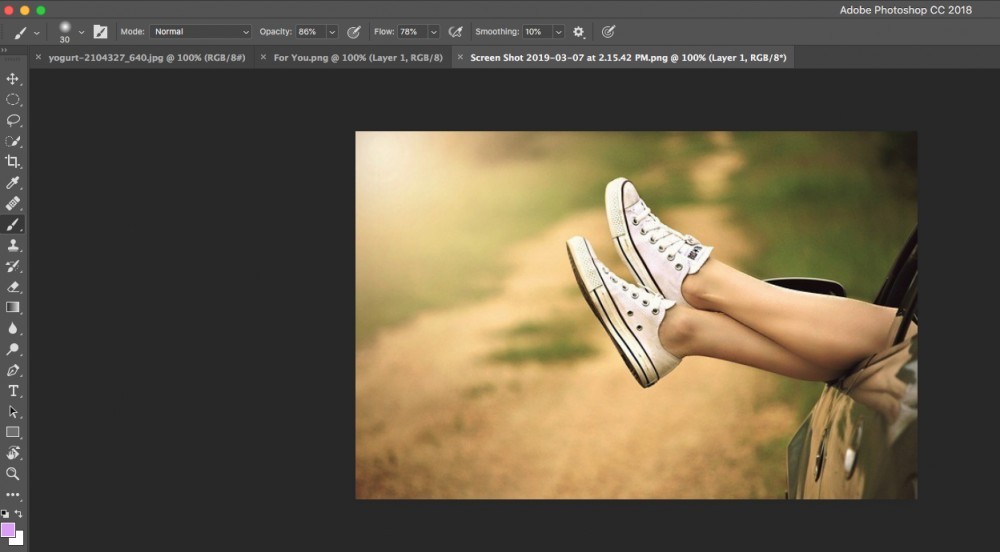1000x552 pixels.
Task: Close the yogurt-2104327_640.jpg document tab
Action: point(38,57)
